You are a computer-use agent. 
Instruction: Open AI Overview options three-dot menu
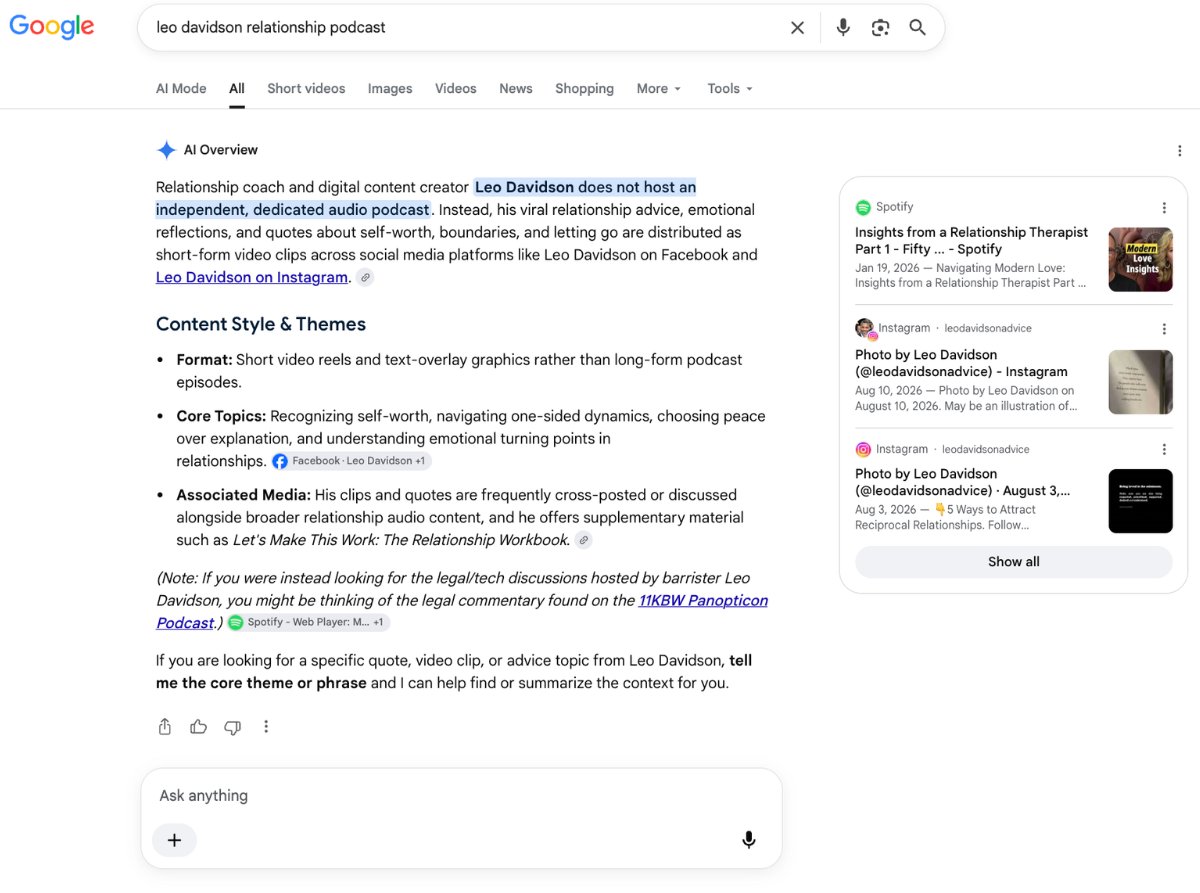(x=1179, y=151)
